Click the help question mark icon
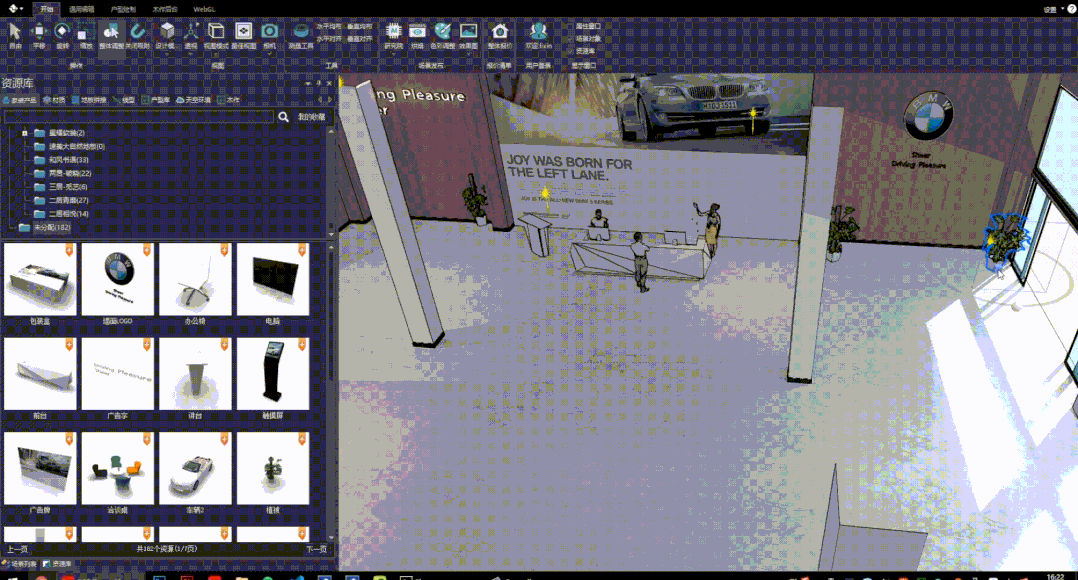The height and width of the screenshot is (580, 1078). (x=1071, y=9)
